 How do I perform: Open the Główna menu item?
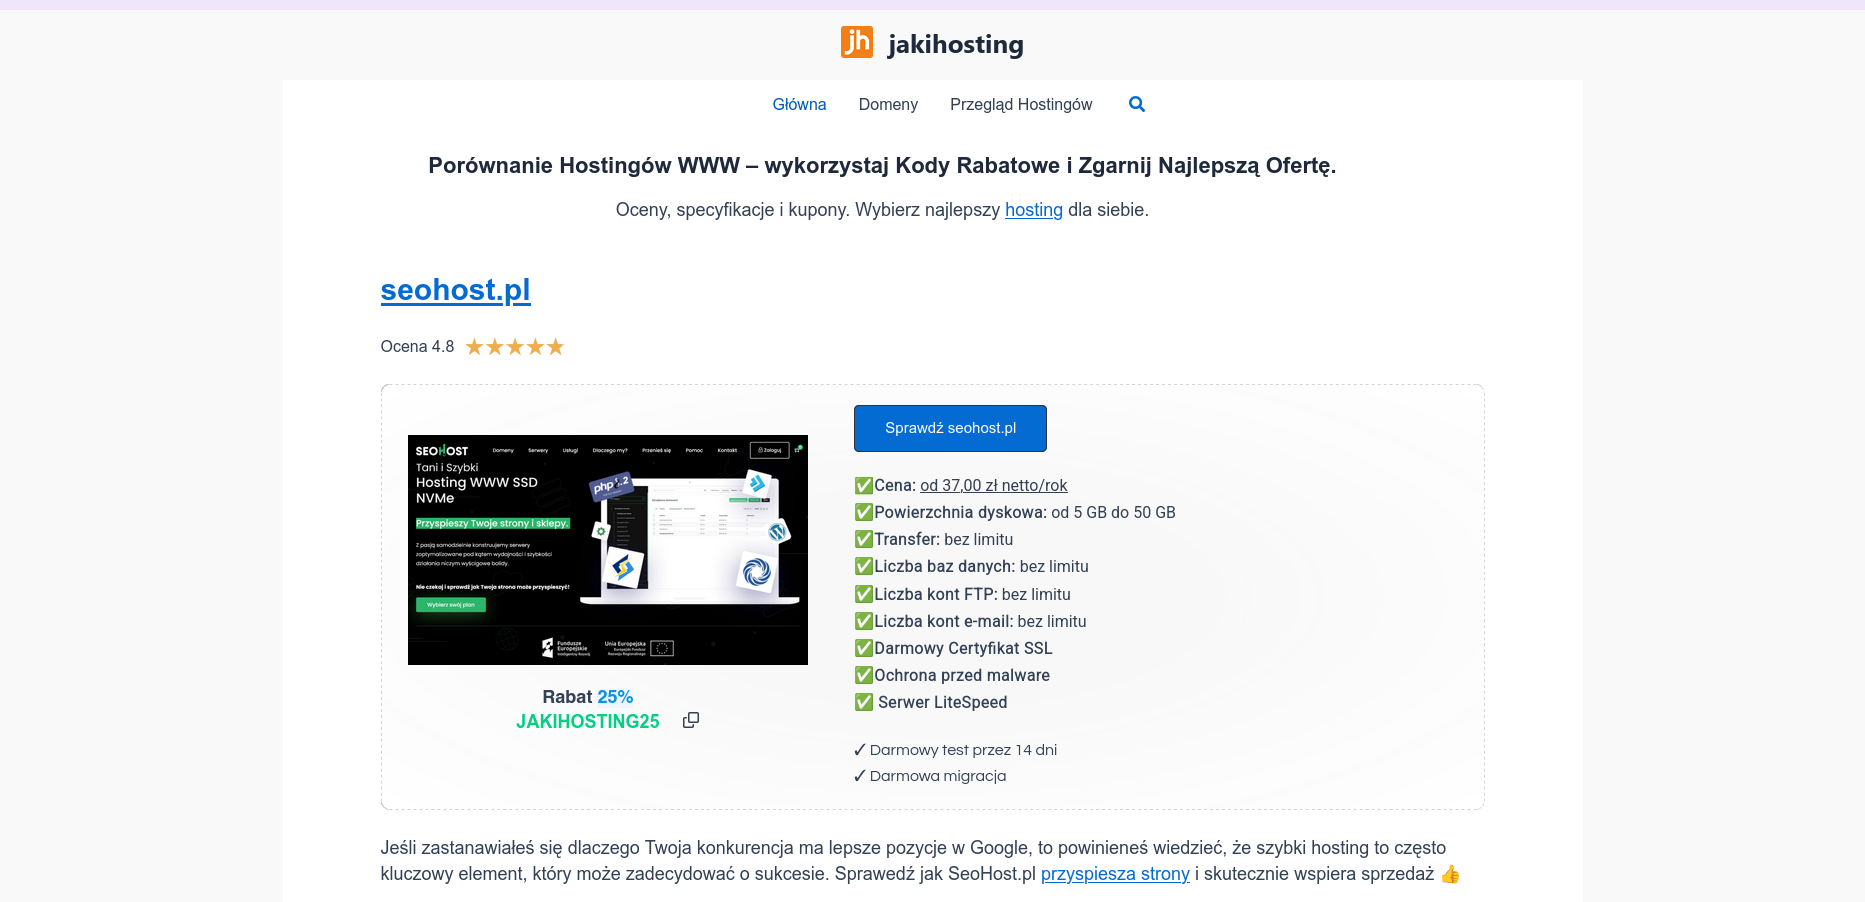click(799, 104)
